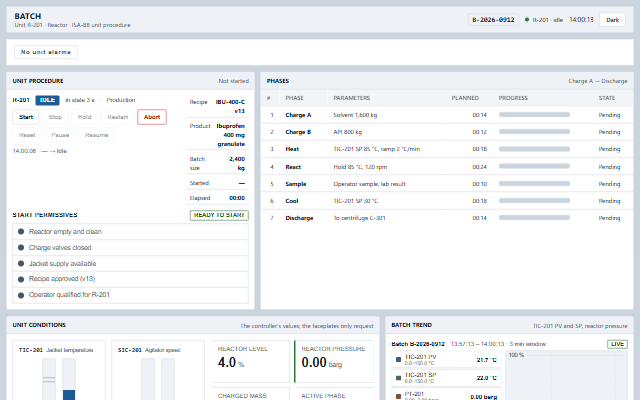Click the green R-201 idle status dot
The height and width of the screenshot is (400, 640).
pos(527,20)
